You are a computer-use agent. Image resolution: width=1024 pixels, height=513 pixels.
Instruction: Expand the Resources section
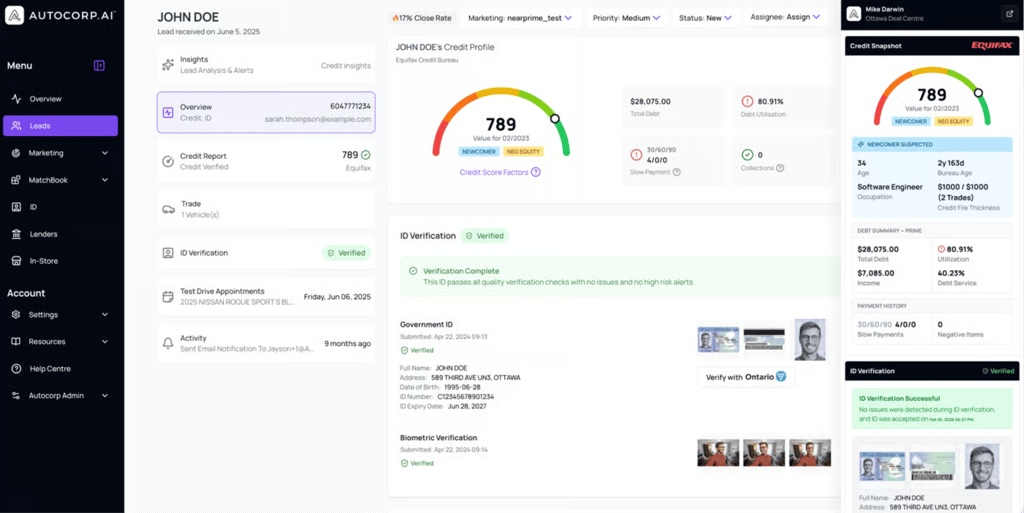tap(60, 341)
